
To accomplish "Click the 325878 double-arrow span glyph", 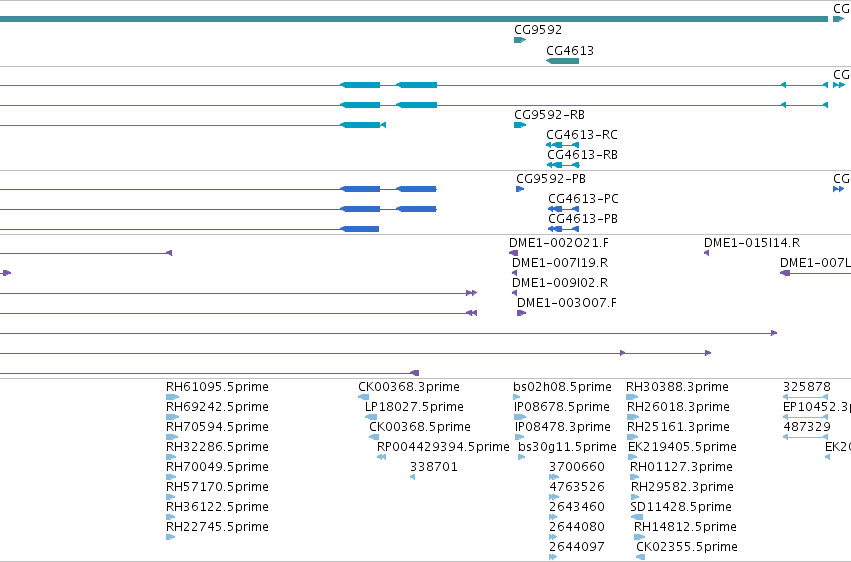I will tap(805, 397).
